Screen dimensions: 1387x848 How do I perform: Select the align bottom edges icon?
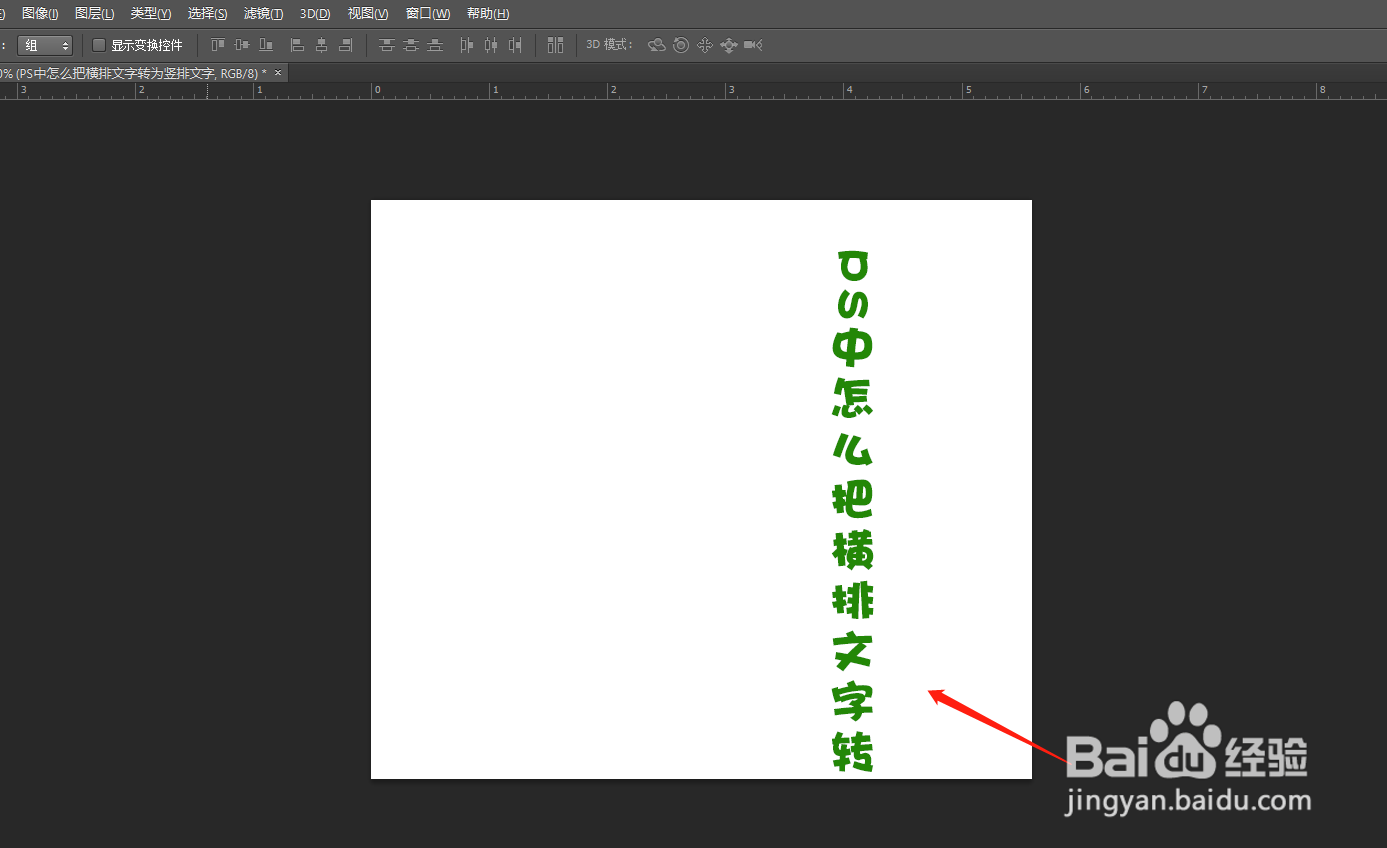265,45
